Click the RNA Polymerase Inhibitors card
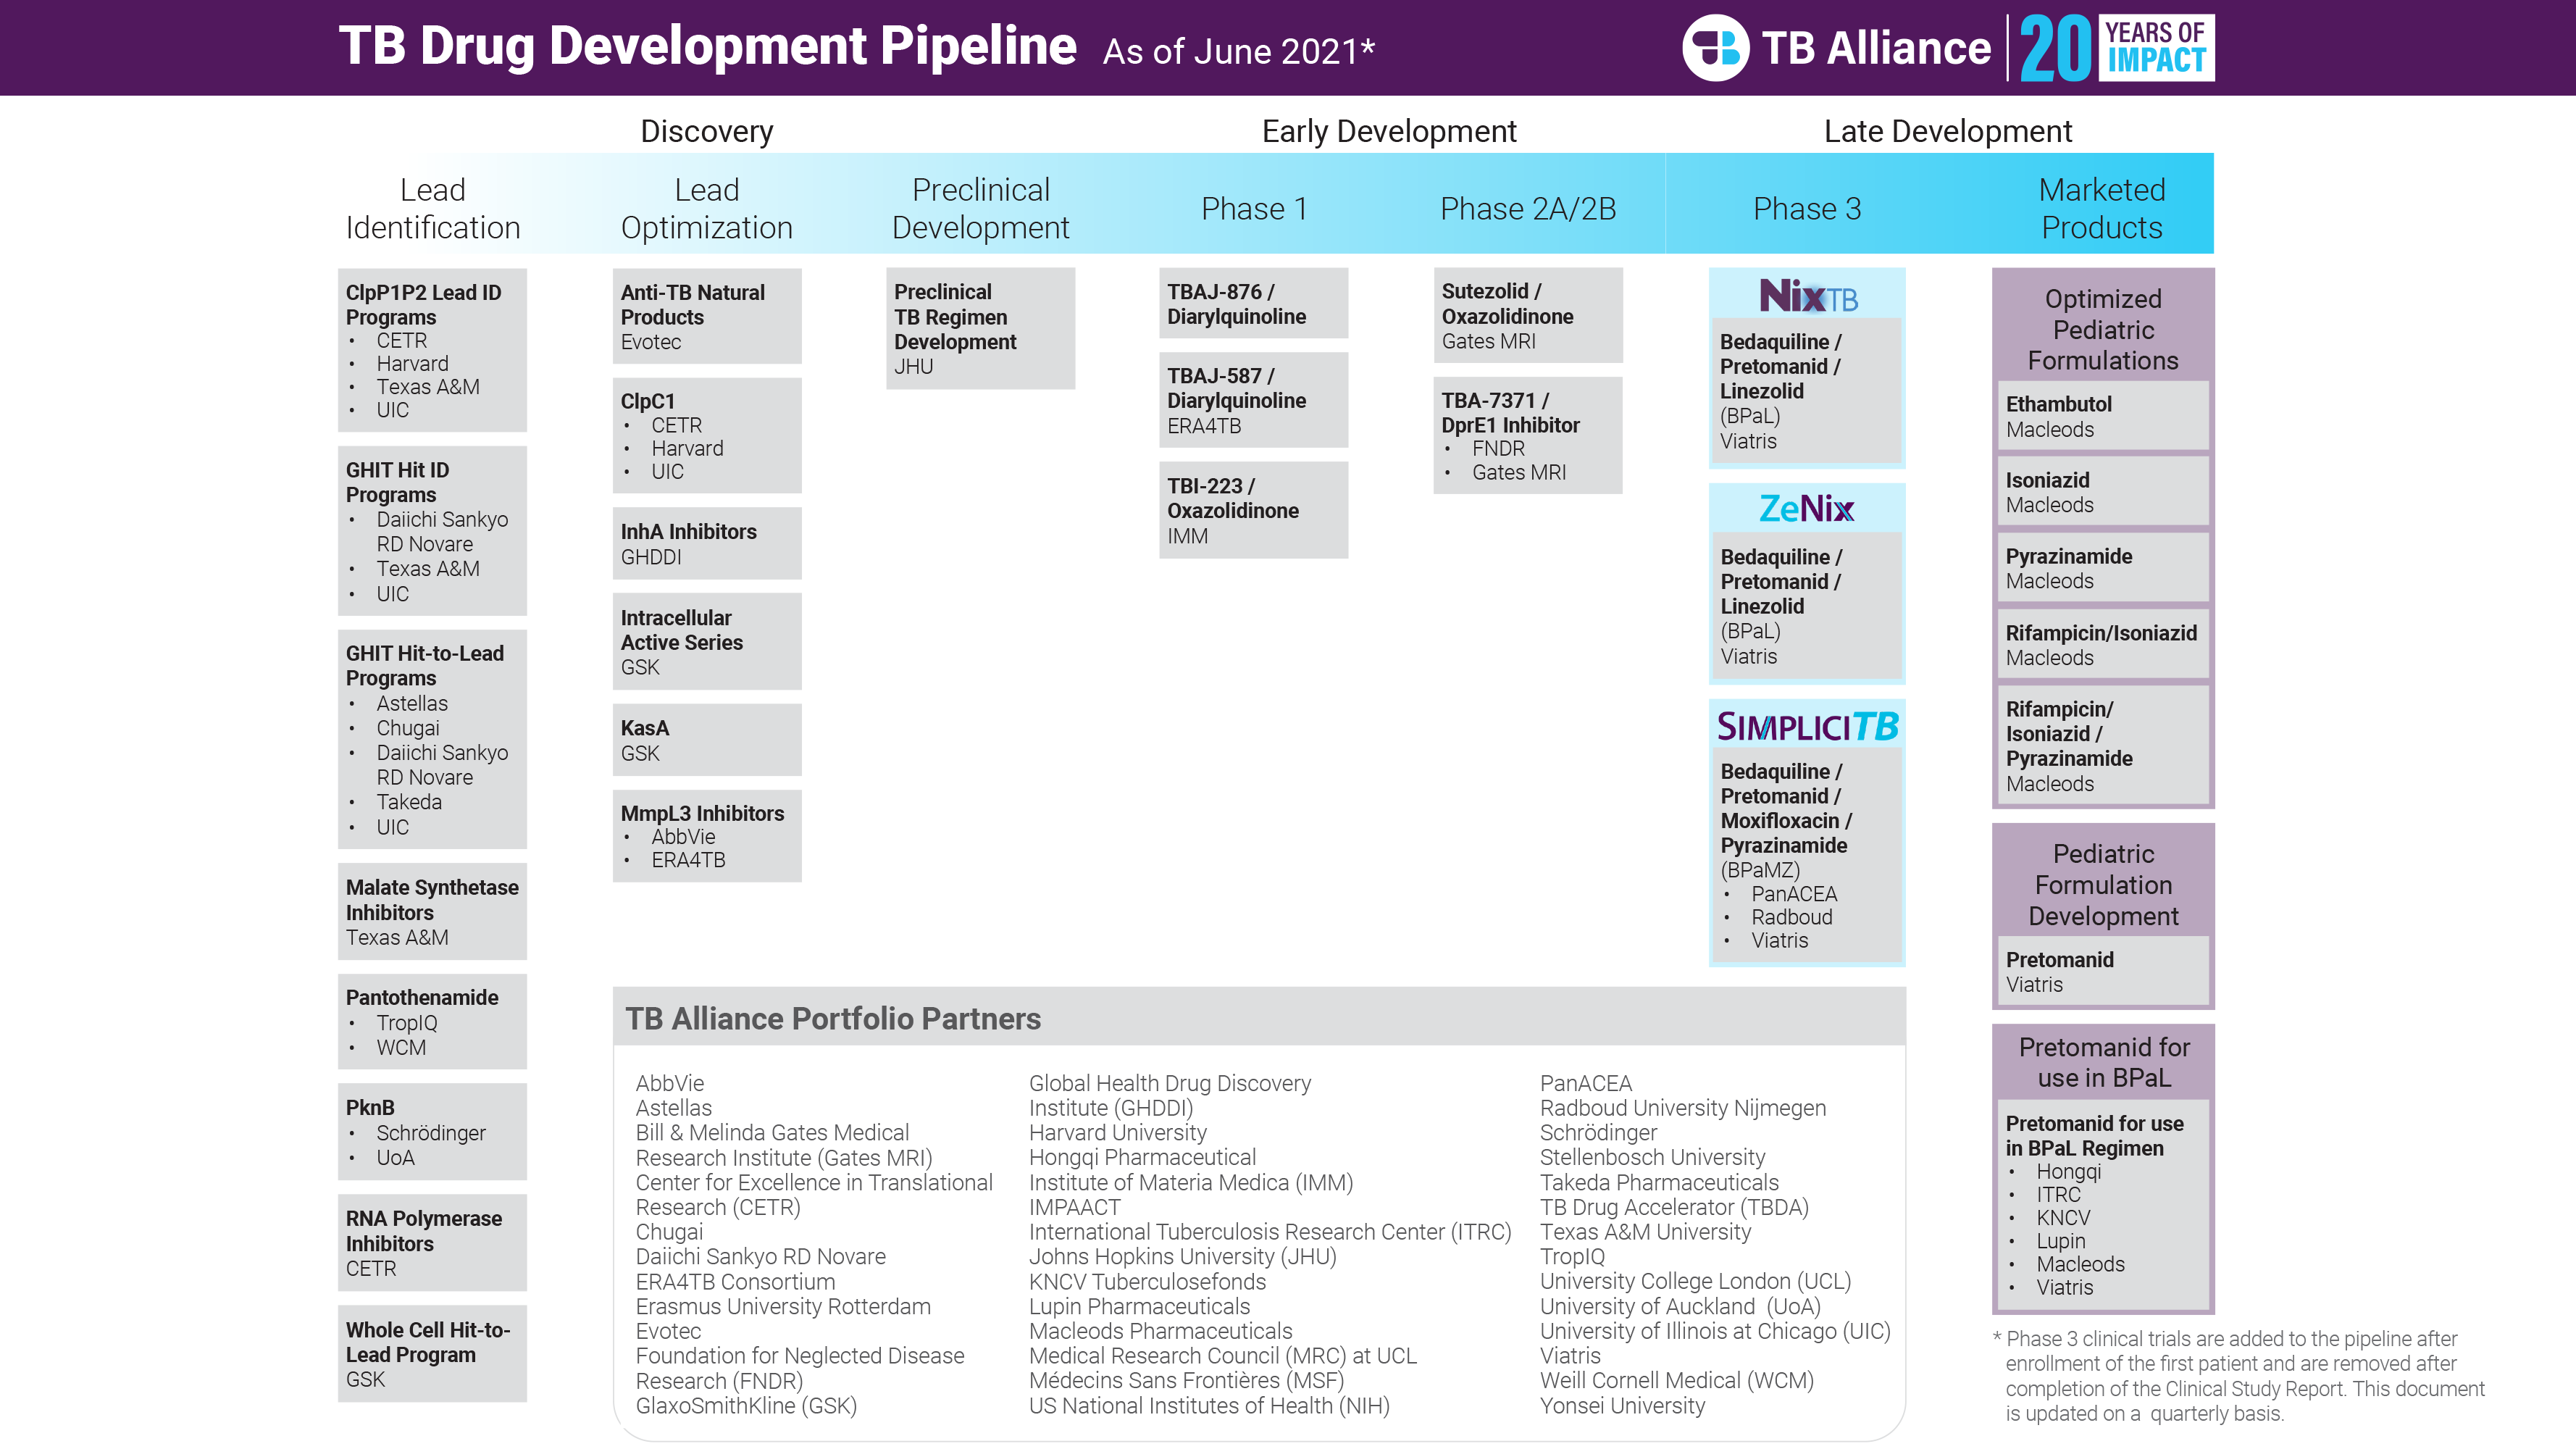 tap(432, 1243)
